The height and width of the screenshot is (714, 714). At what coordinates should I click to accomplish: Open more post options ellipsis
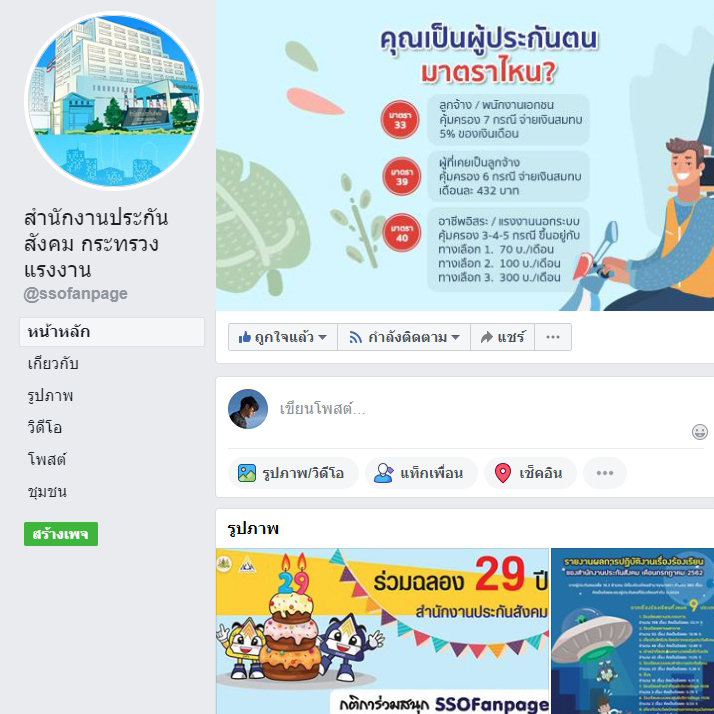(x=605, y=473)
